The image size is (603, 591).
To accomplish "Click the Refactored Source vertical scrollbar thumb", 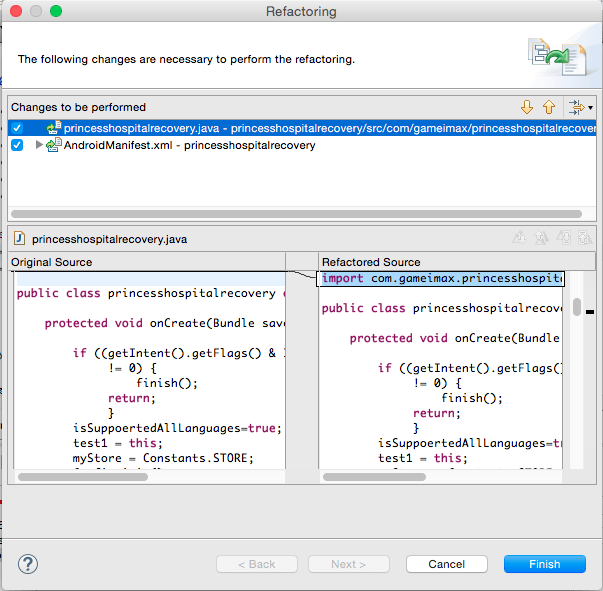I will click(576, 307).
